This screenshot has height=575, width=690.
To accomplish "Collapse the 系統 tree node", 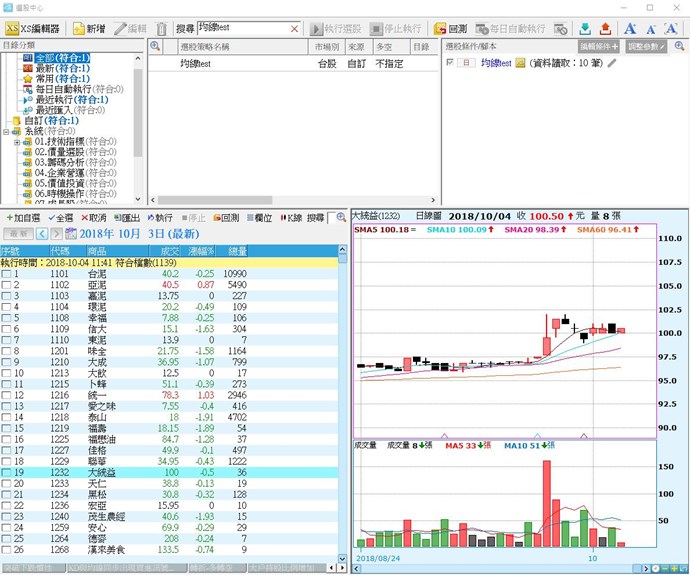I will pos(7,131).
